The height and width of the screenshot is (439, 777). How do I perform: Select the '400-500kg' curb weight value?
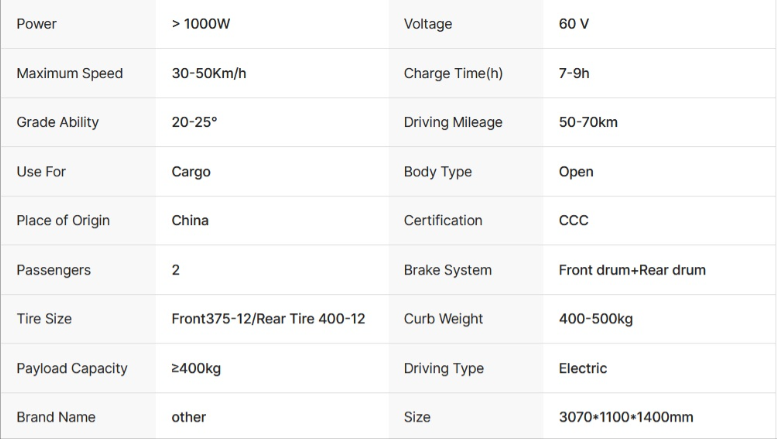pos(595,319)
